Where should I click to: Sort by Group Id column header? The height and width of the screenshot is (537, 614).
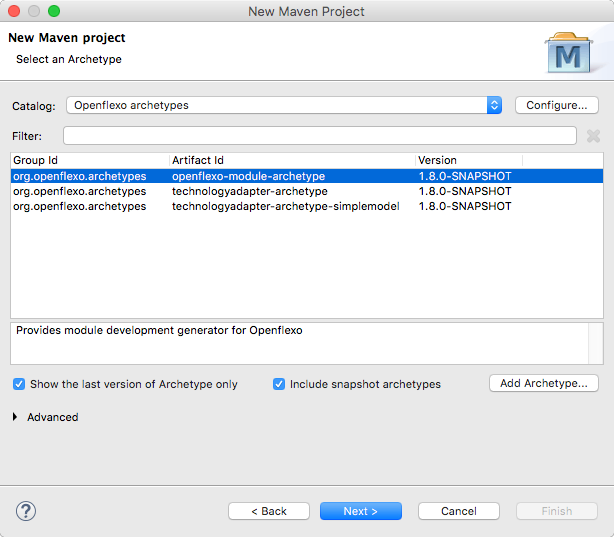90,160
